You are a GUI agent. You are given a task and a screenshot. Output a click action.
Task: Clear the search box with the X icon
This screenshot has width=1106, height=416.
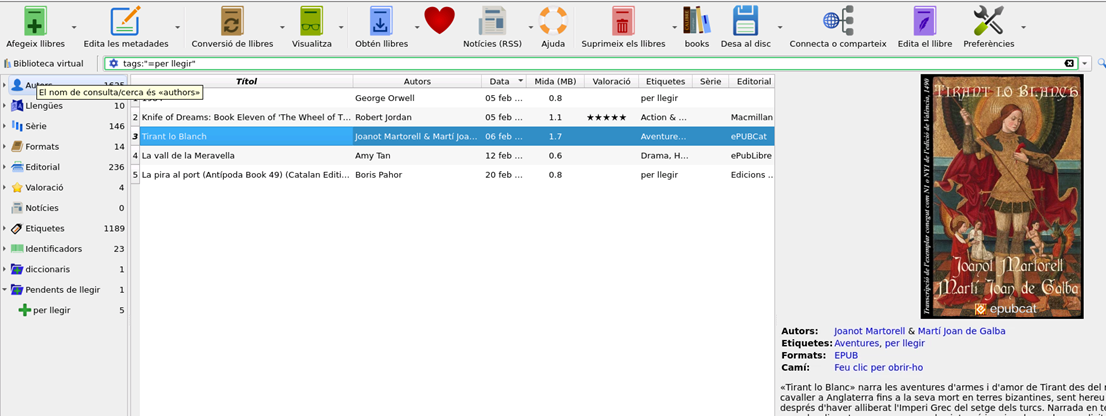click(1070, 63)
